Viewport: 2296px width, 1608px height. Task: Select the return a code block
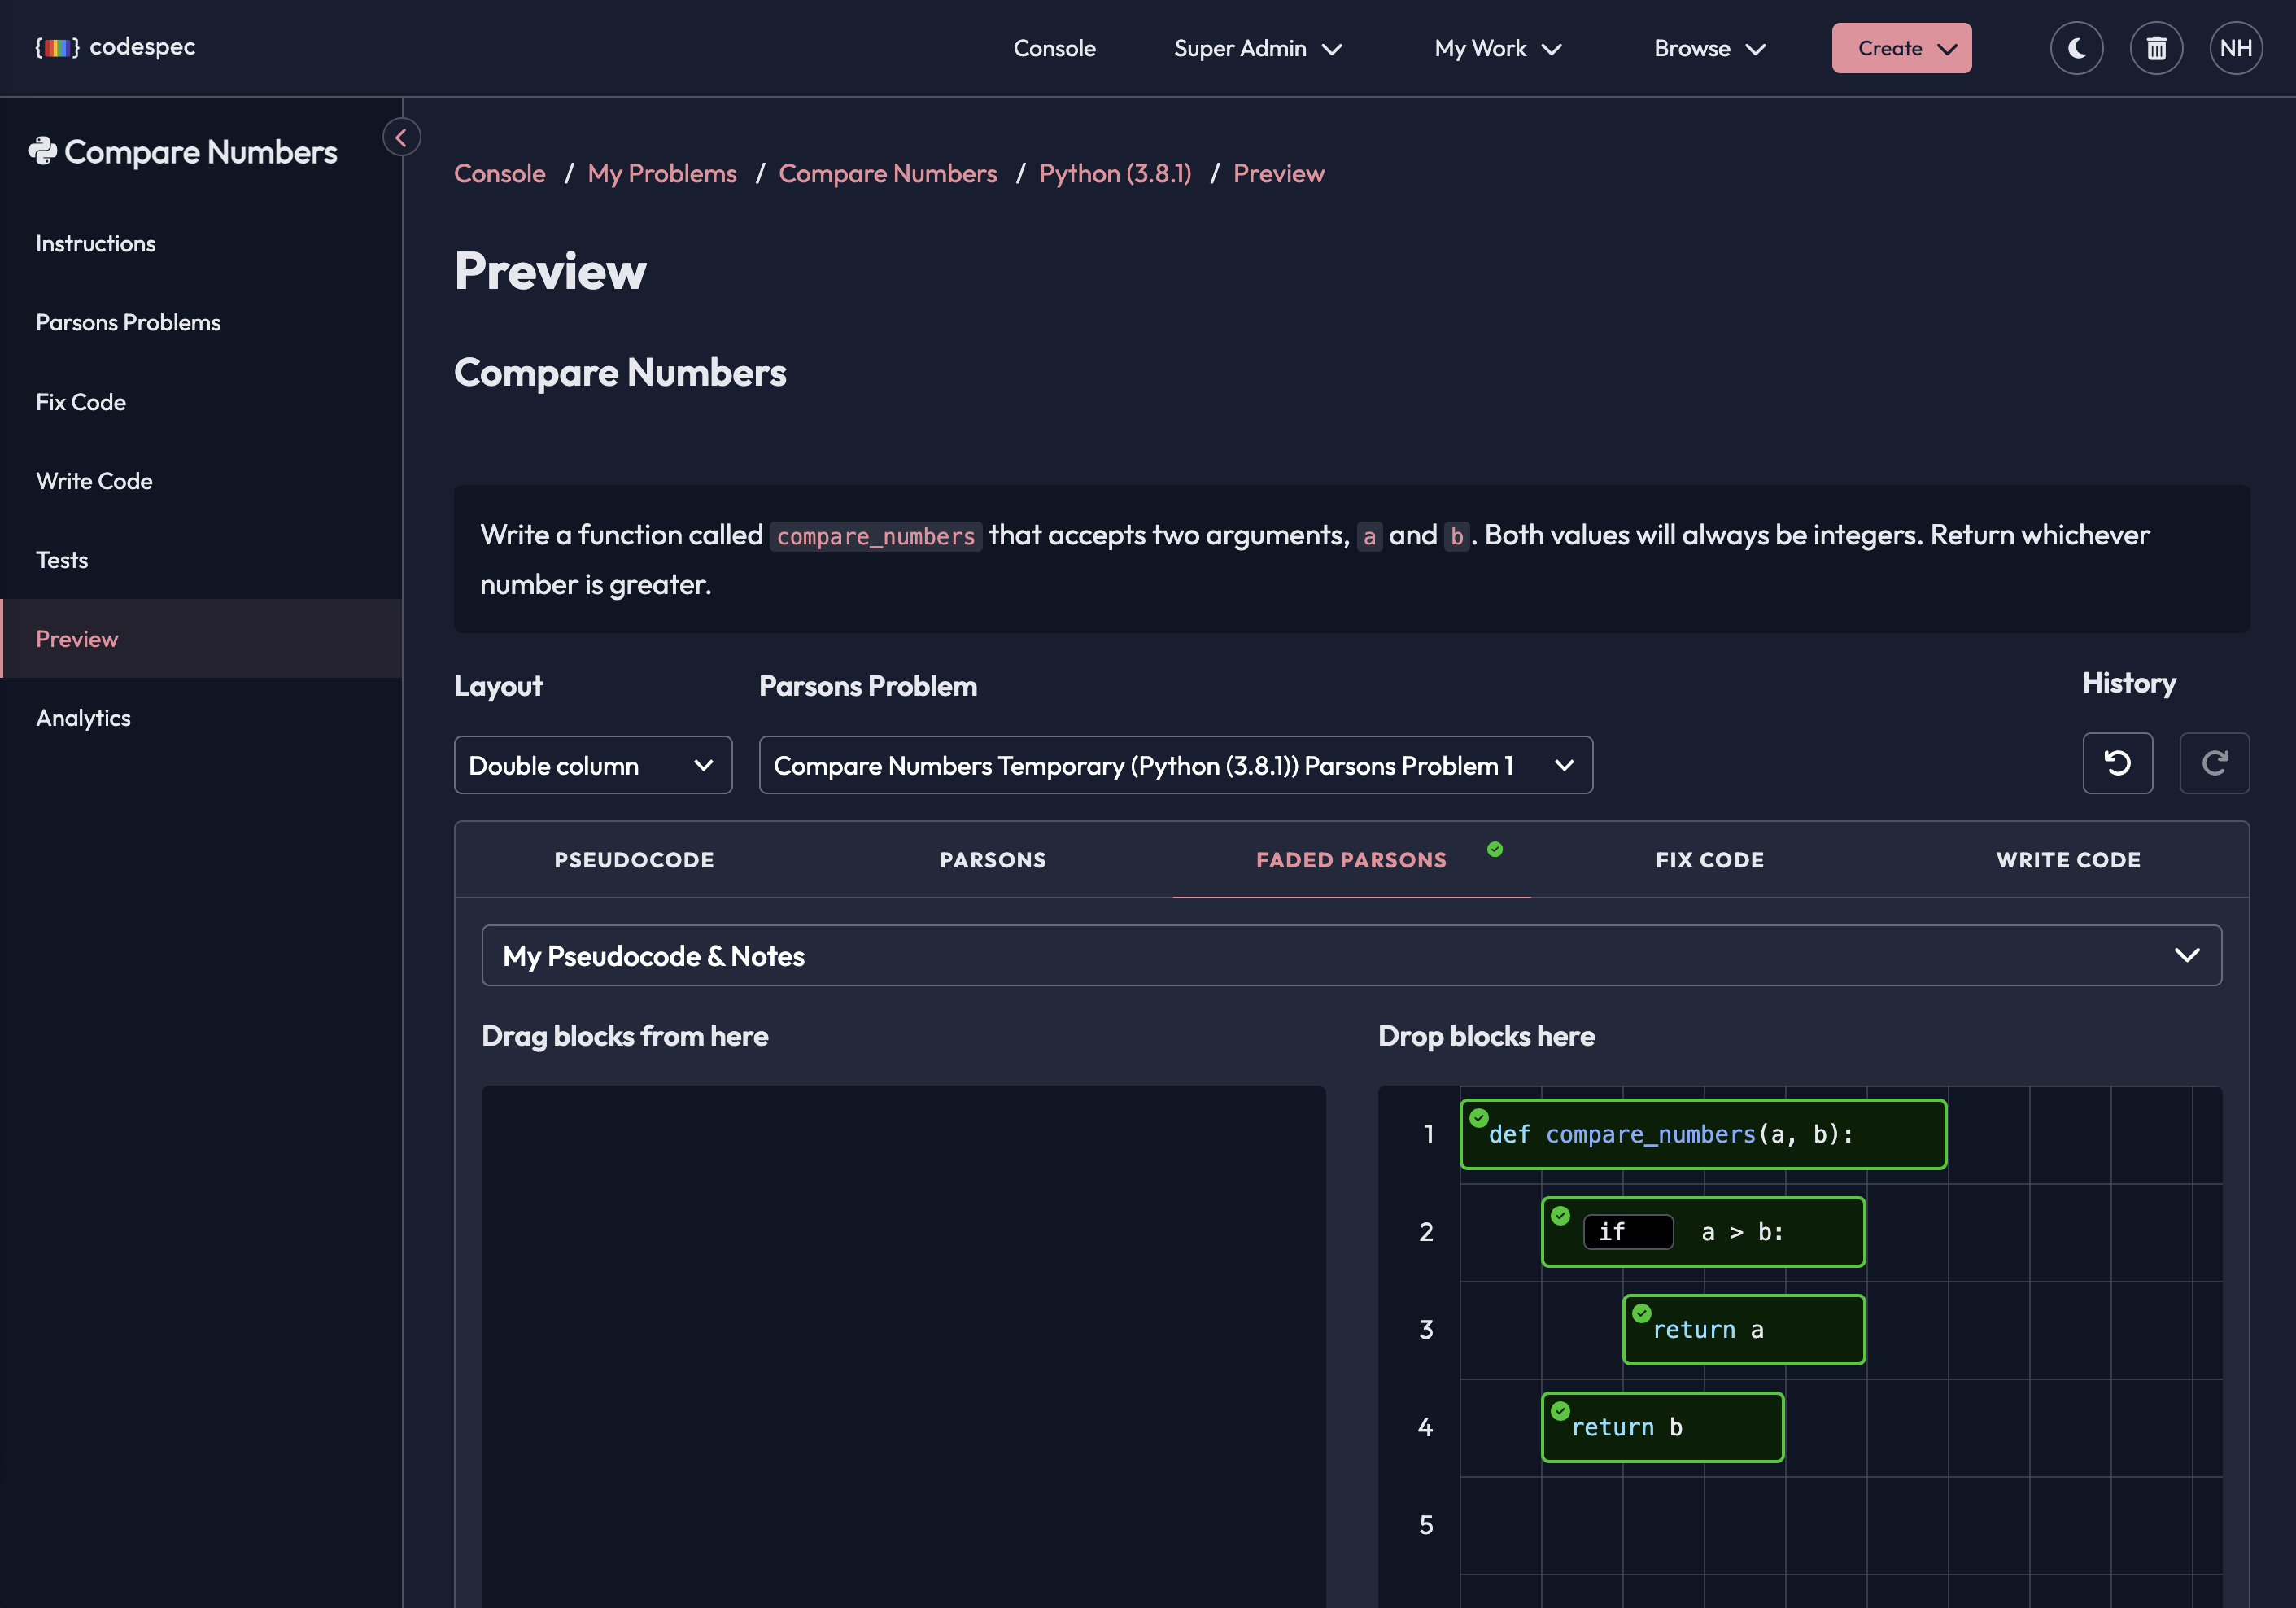tap(1743, 1329)
